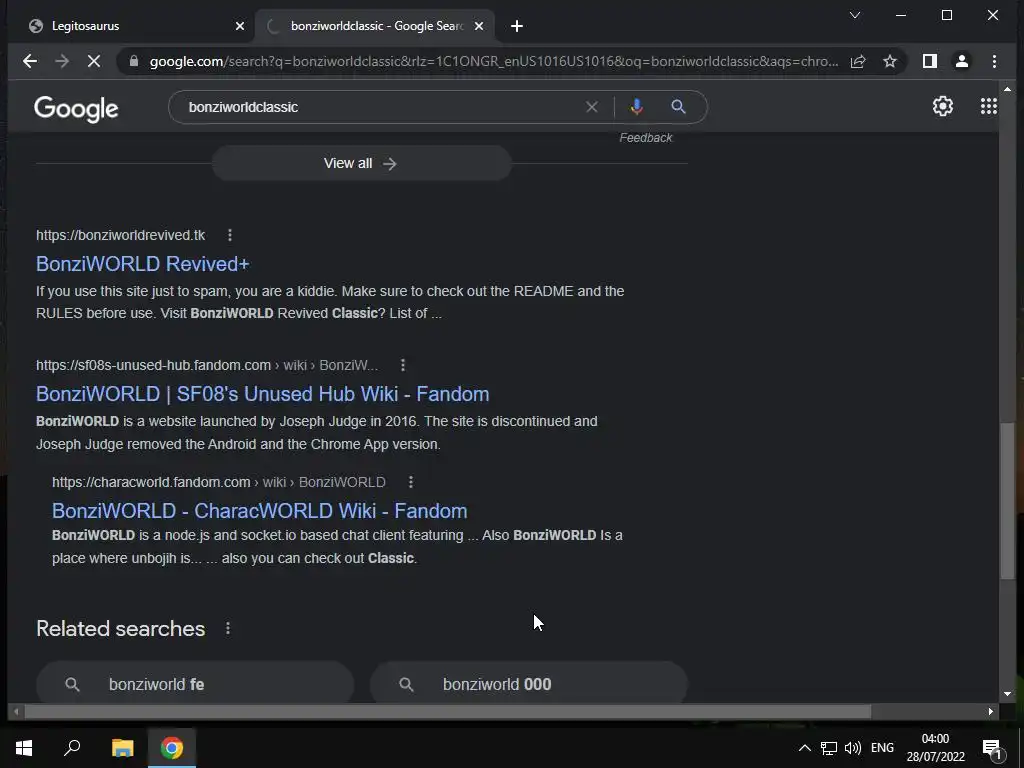Click horizontal scrollbar left arrow
Image resolution: width=1024 pixels, height=768 pixels.
[x=16, y=711]
